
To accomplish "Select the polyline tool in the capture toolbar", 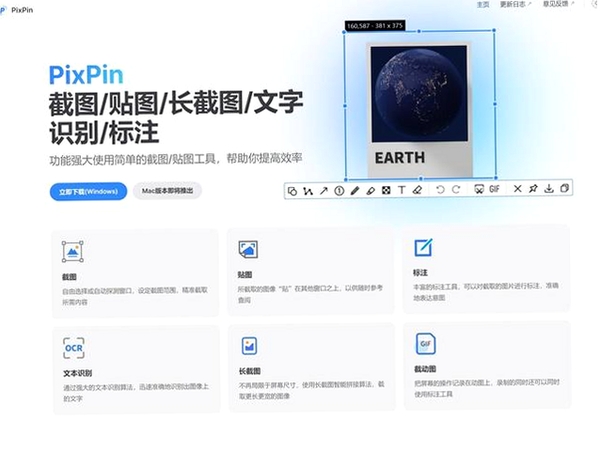I will 308,191.
